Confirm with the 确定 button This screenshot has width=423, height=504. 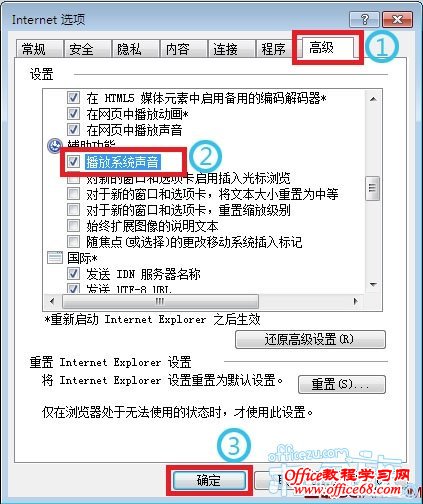click(x=209, y=480)
